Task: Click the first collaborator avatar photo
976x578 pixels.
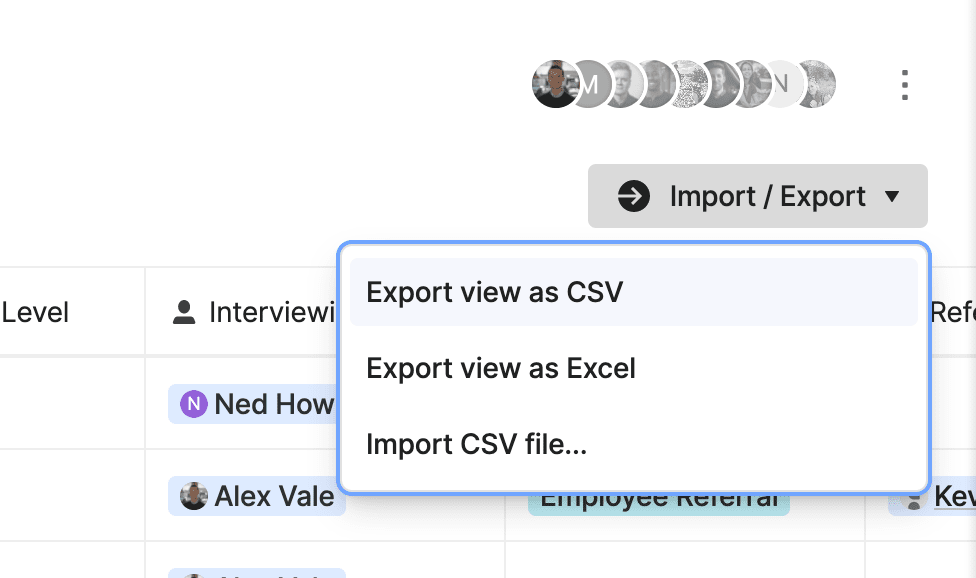Action: (556, 84)
